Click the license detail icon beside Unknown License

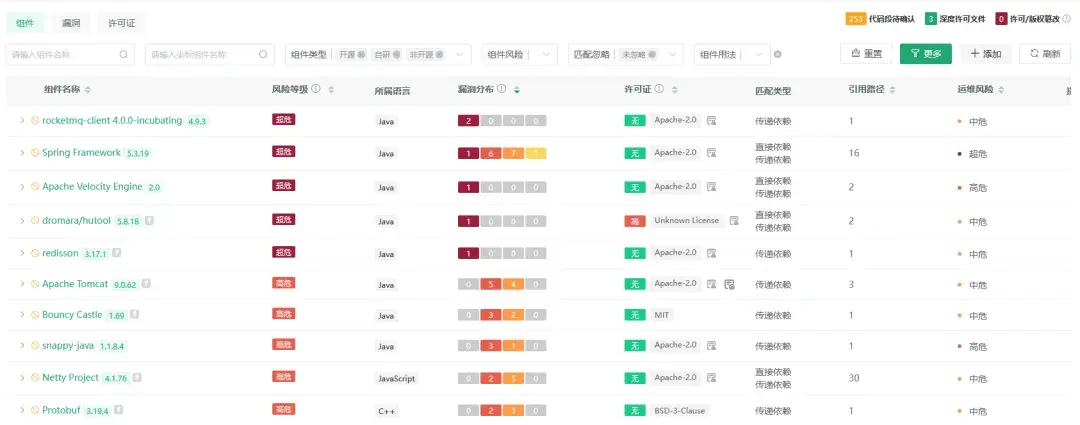point(734,220)
